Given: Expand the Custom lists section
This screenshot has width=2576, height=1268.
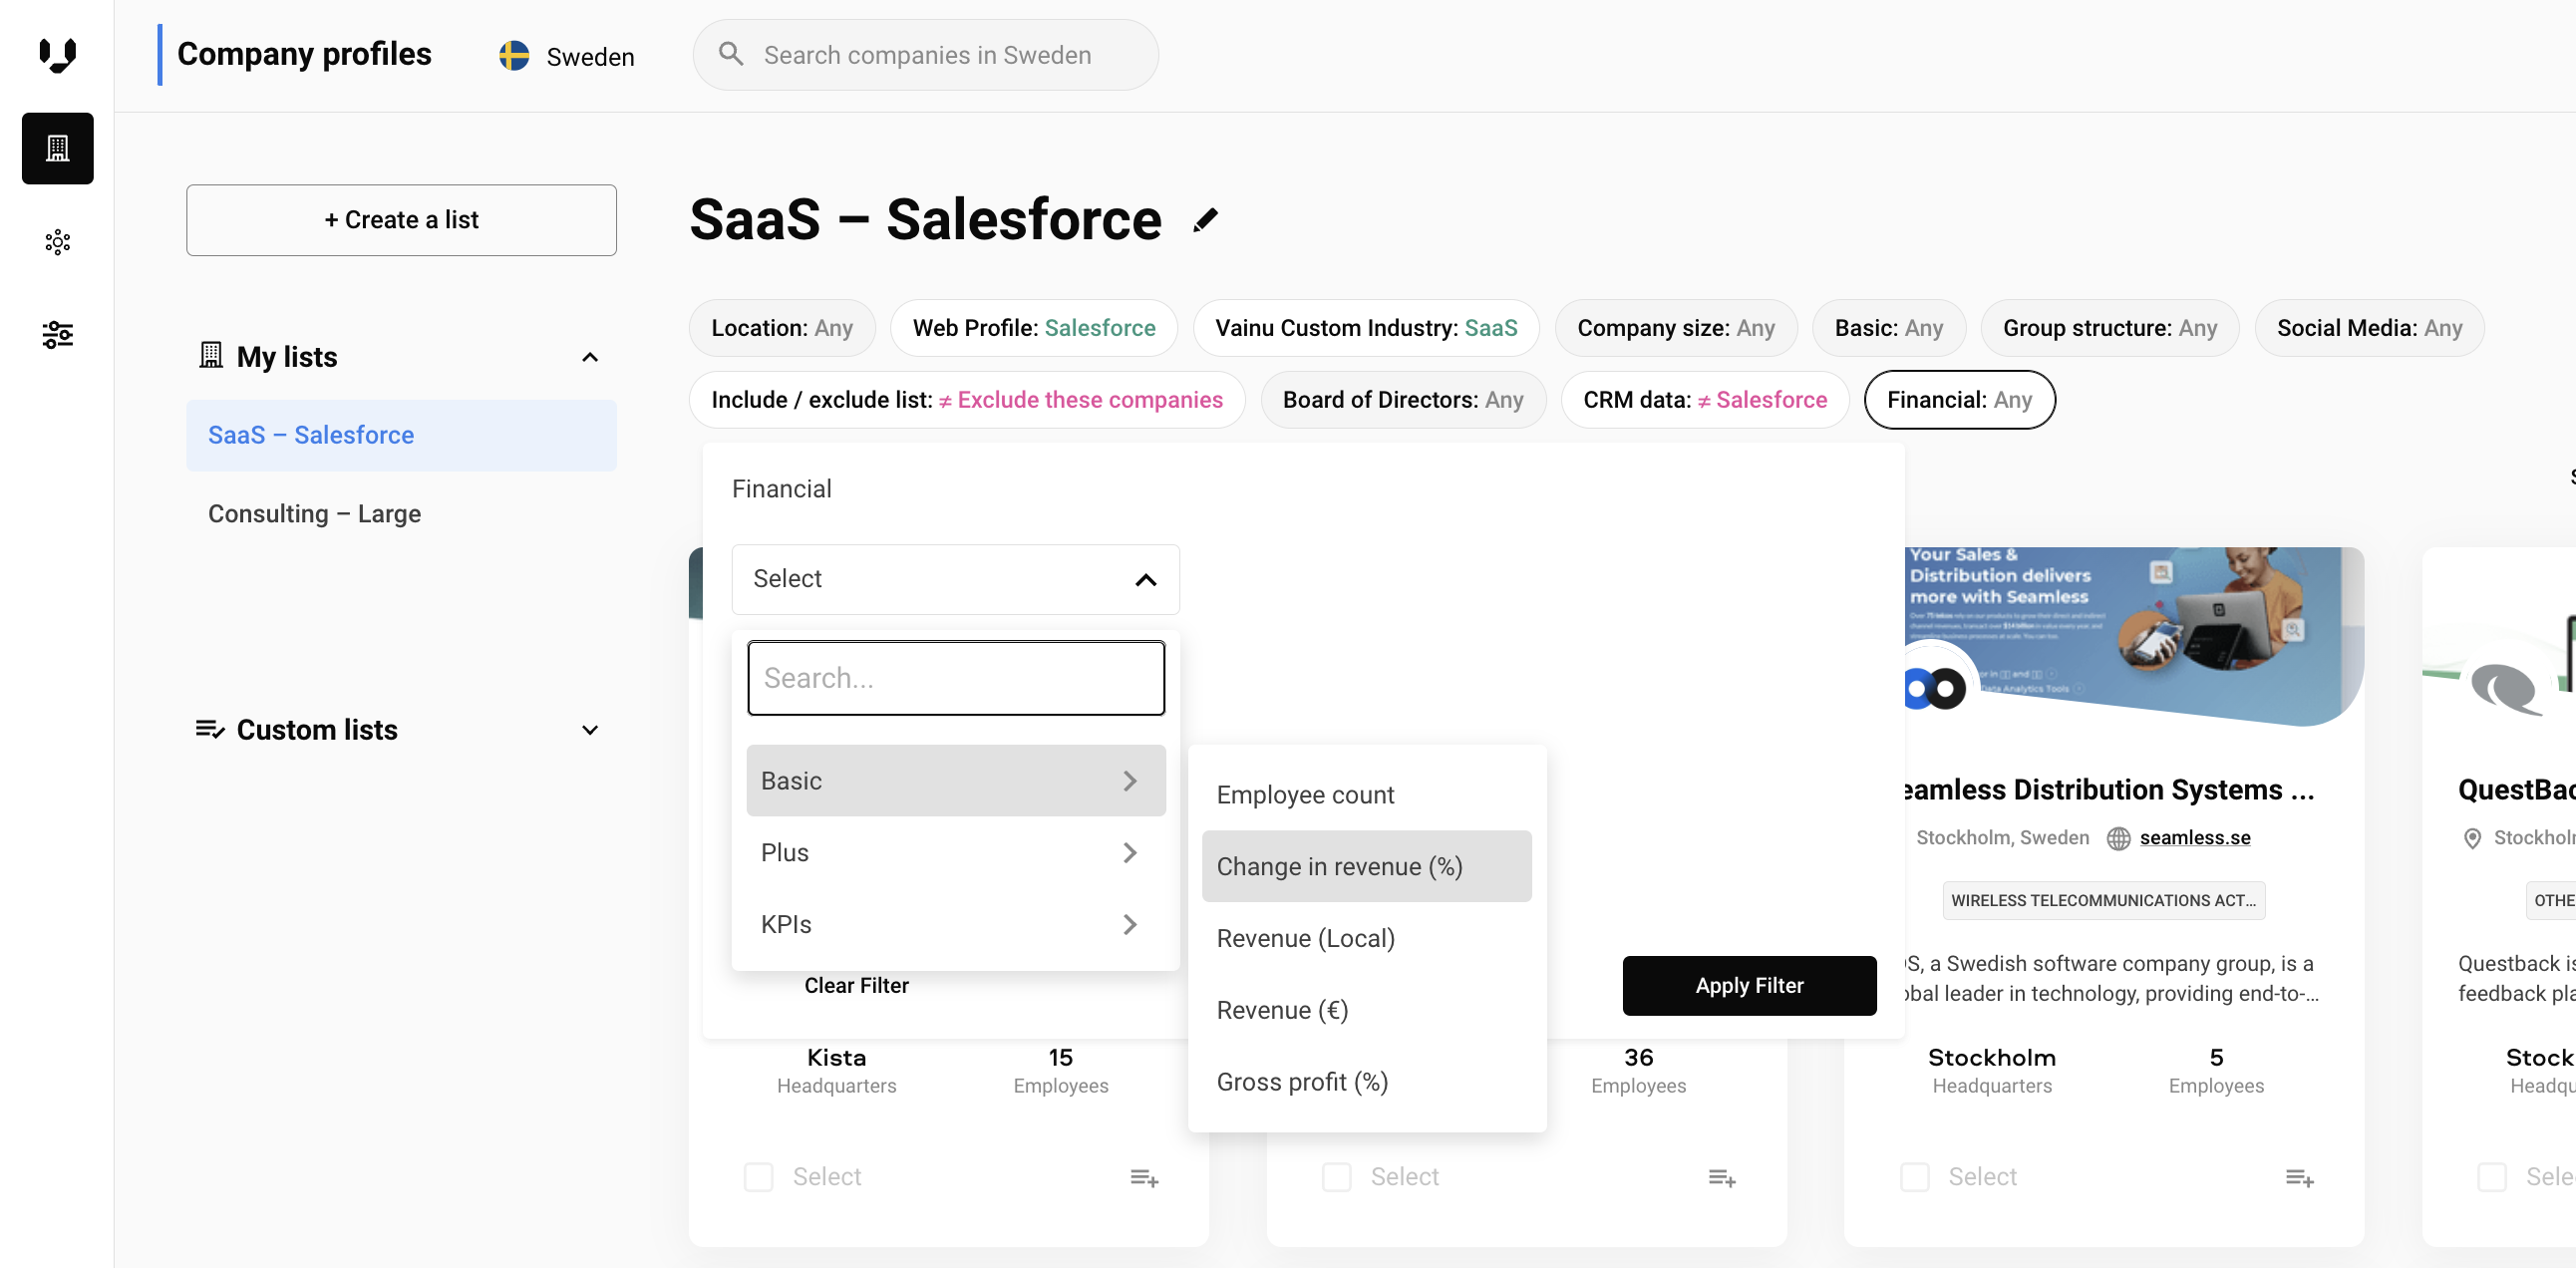Looking at the screenshot, I should click(590, 730).
